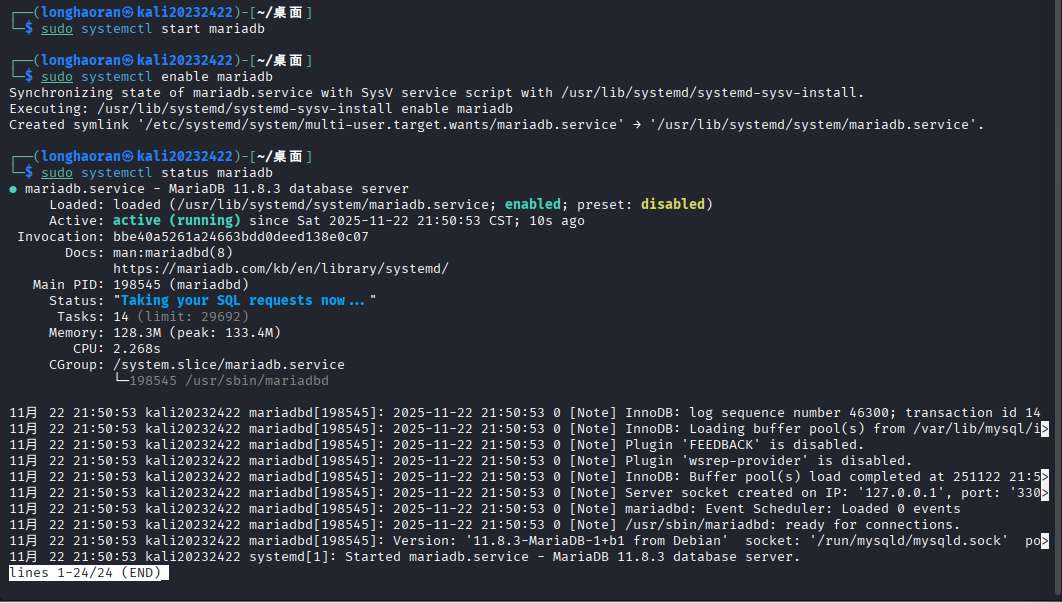Viewport: 1062px width, 603px height.
Task: Click the 'sudo systemctl status mariadb' command
Action: pos(157,173)
